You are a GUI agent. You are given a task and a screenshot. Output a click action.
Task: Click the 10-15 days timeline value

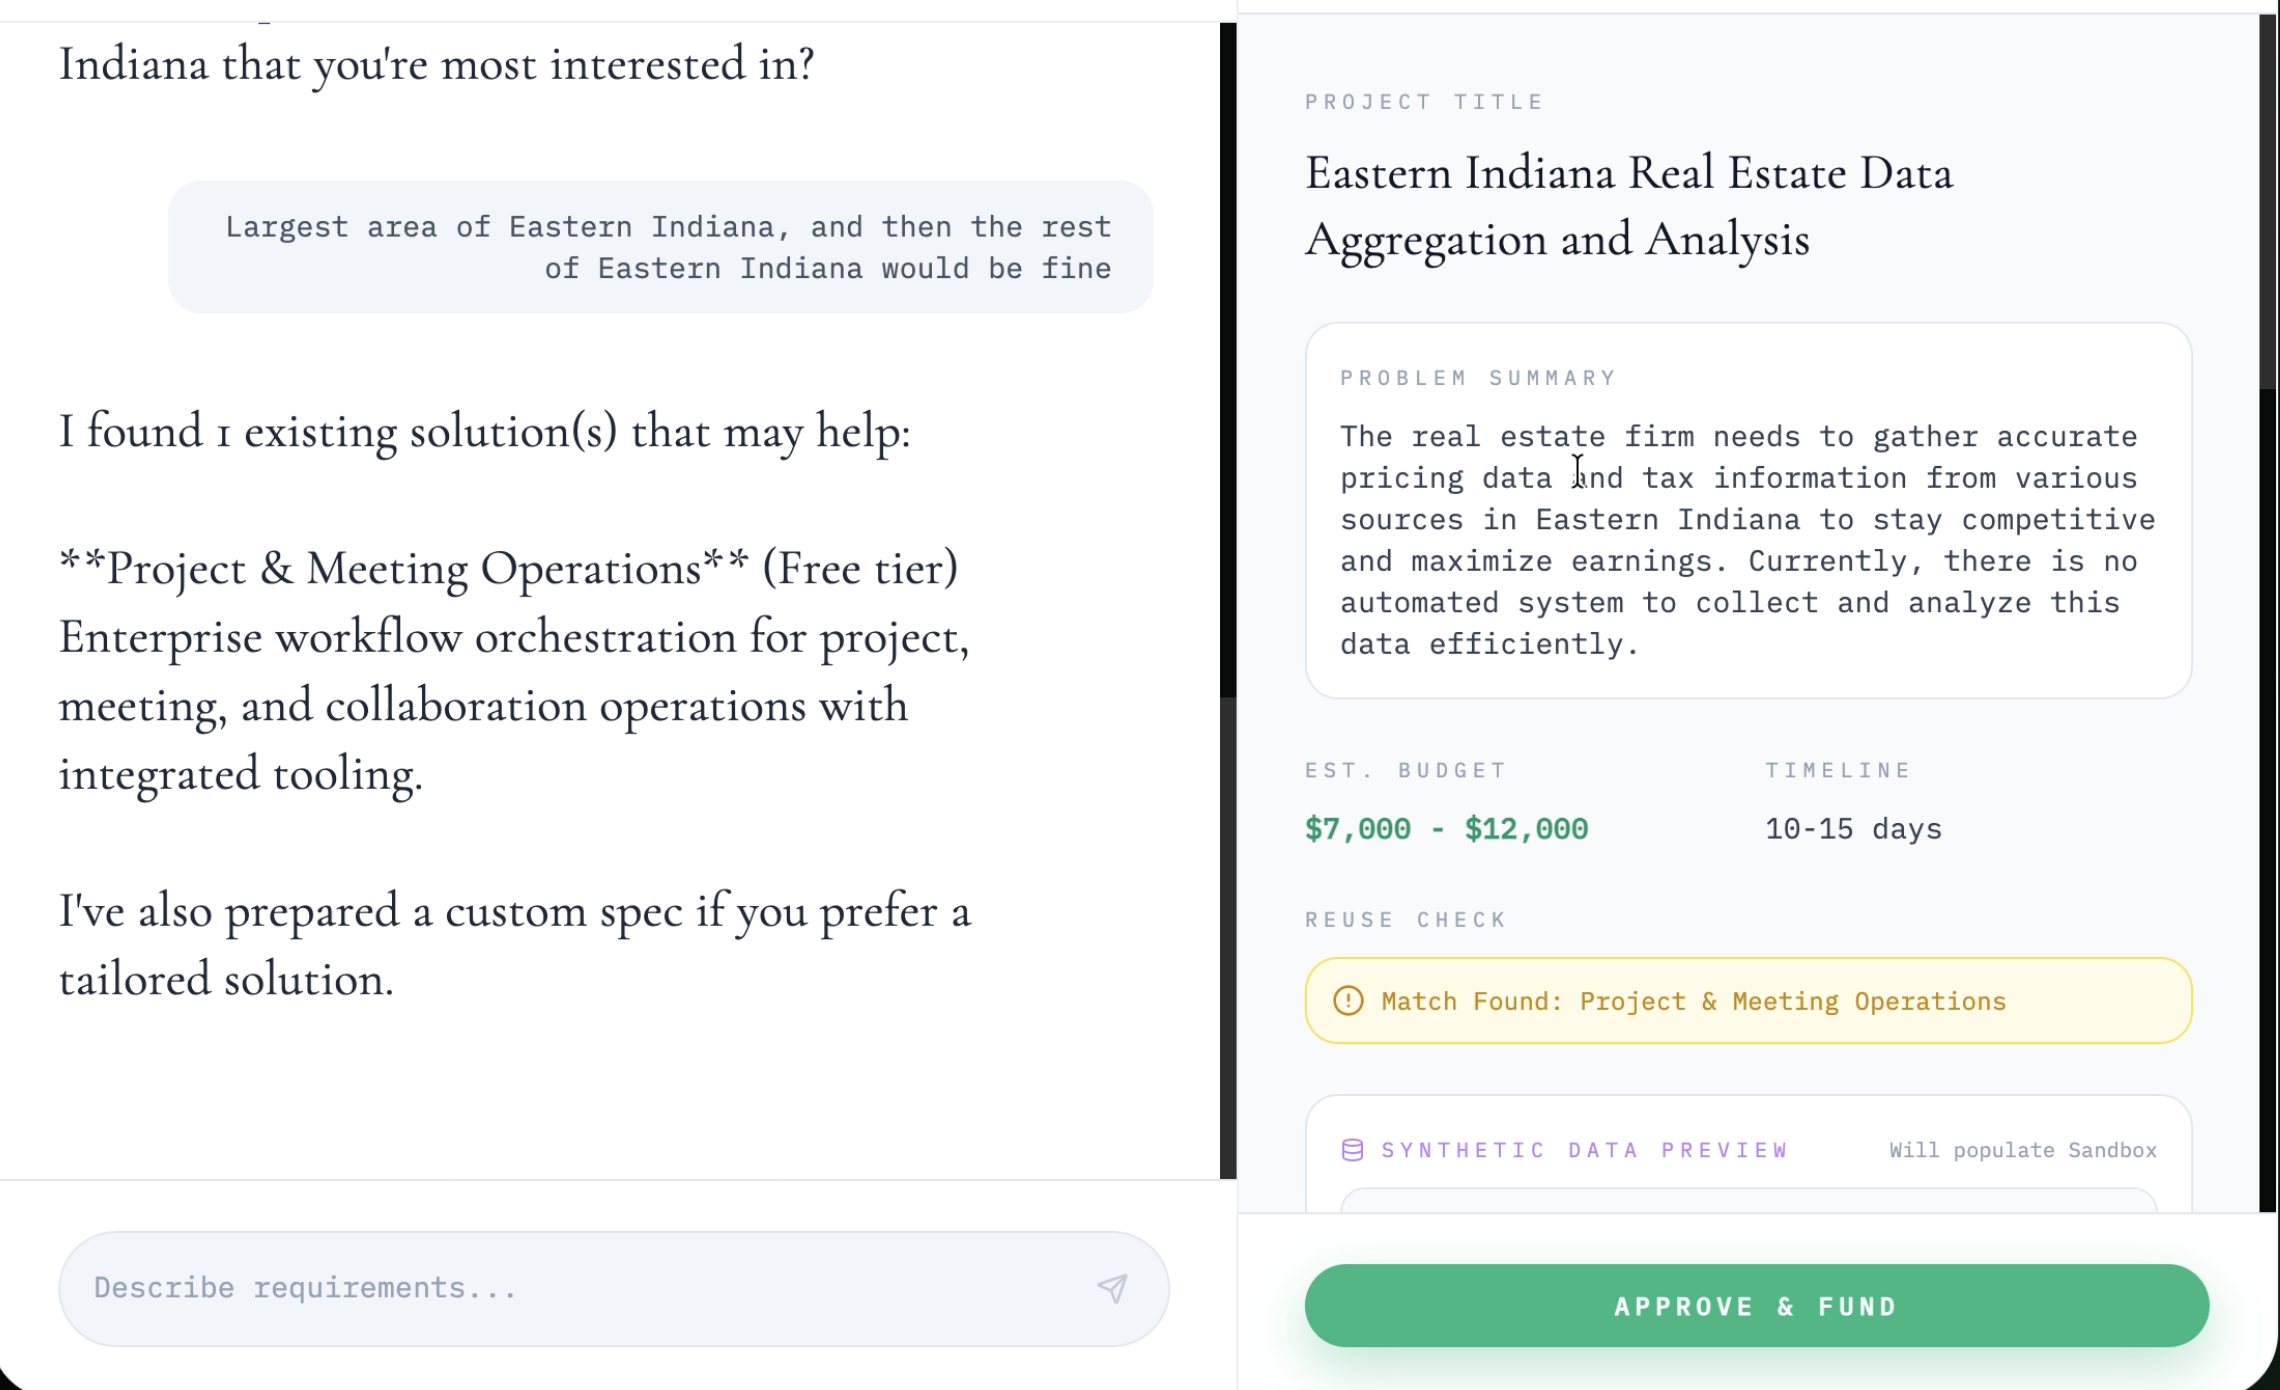(x=1853, y=829)
